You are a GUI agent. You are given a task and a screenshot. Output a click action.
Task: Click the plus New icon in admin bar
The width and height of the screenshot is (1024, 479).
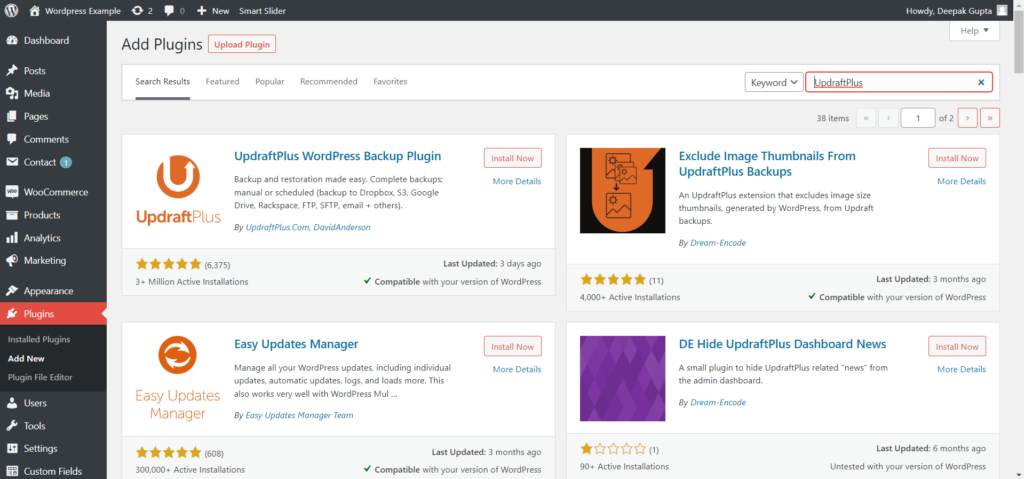click(x=202, y=10)
